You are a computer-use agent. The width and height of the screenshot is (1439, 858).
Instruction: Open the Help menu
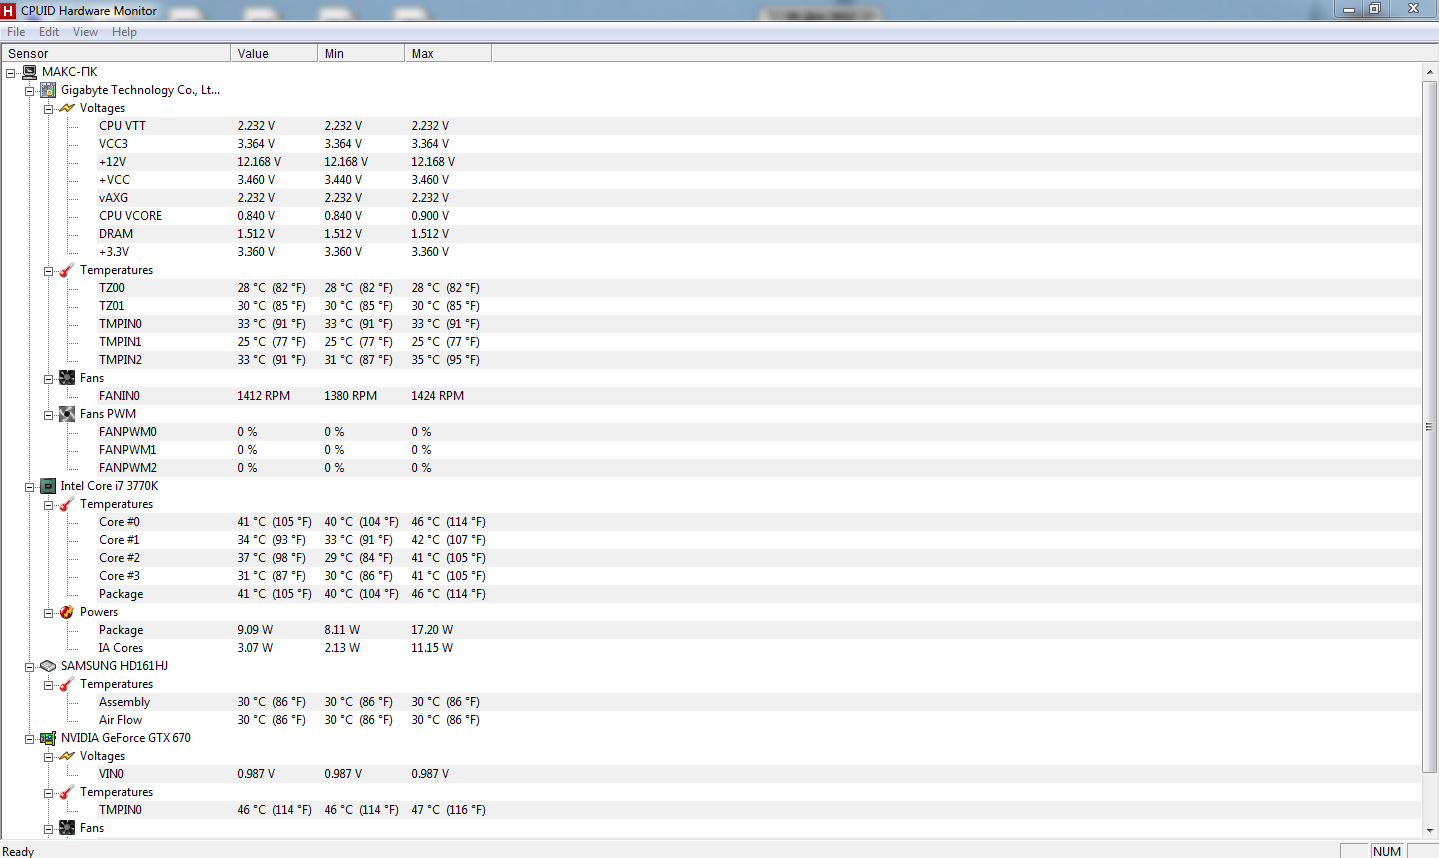[x=124, y=32]
